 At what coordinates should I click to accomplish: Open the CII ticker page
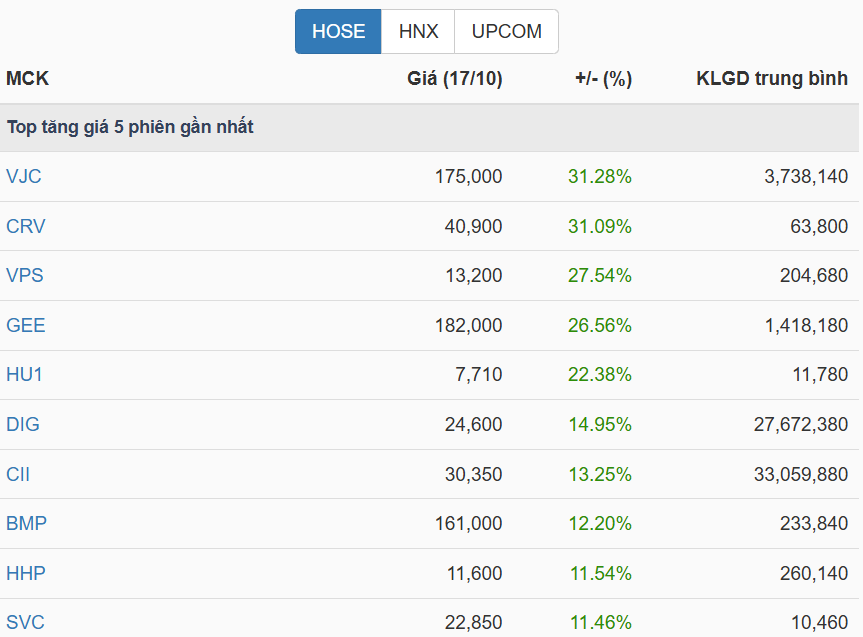(18, 474)
